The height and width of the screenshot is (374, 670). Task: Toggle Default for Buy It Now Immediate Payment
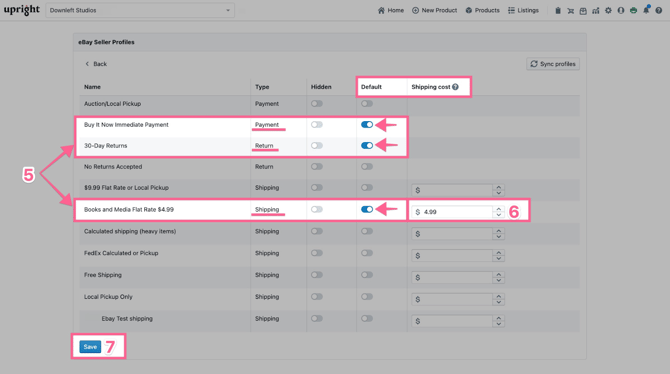coord(367,125)
